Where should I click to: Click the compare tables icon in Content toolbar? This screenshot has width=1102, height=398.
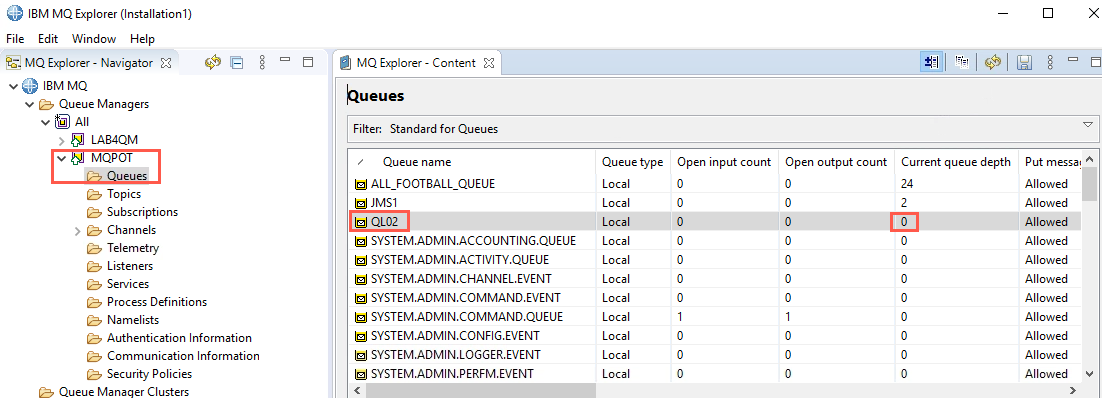pos(962,63)
